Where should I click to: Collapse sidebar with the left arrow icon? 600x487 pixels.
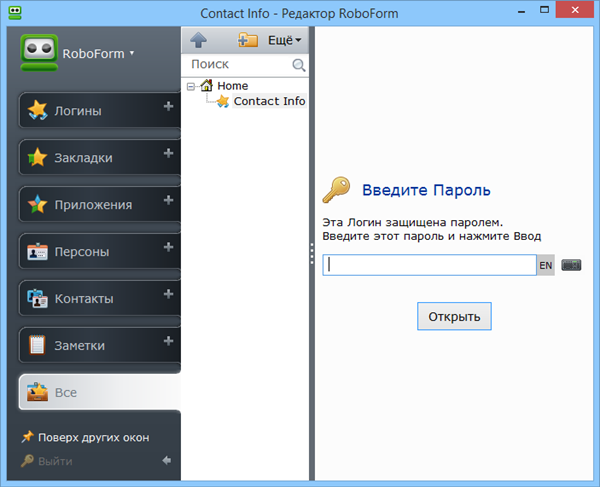pyautogui.click(x=166, y=460)
